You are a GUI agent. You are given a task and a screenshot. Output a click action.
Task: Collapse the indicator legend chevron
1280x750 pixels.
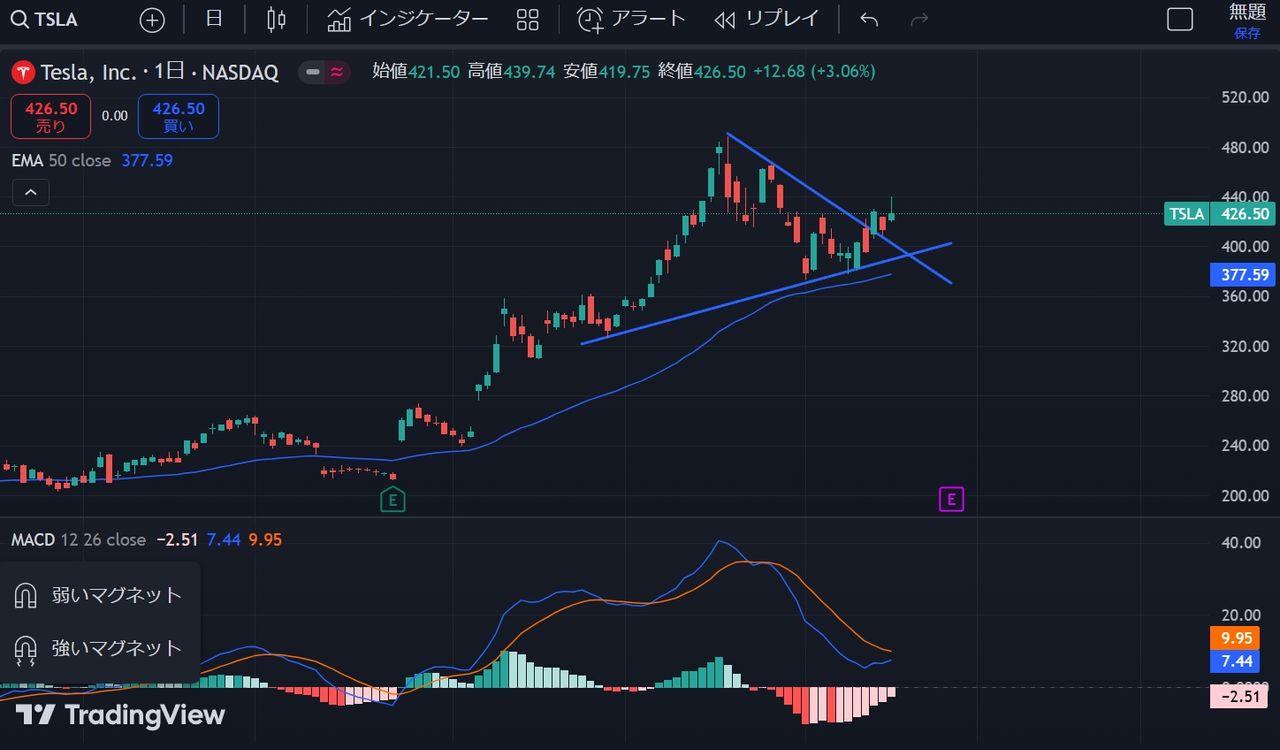(x=31, y=192)
